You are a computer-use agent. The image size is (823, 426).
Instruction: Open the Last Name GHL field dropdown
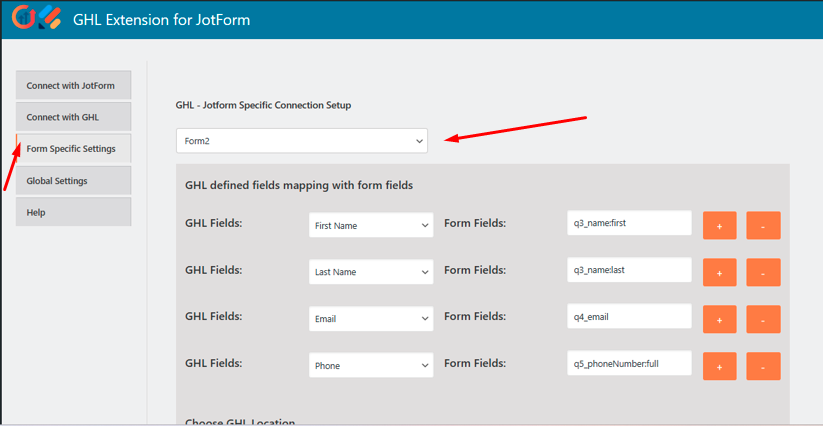pyautogui.click(x=370, y=272)
